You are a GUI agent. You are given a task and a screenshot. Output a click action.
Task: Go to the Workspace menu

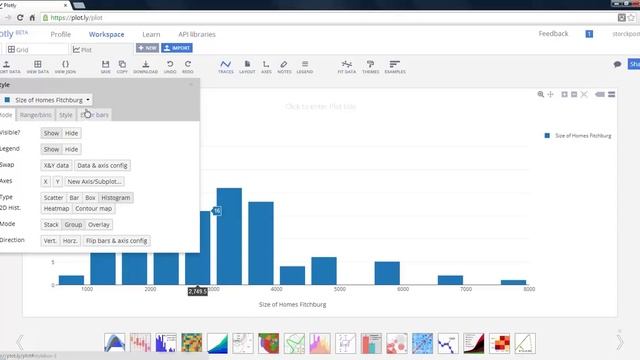(x=106, y=34)
